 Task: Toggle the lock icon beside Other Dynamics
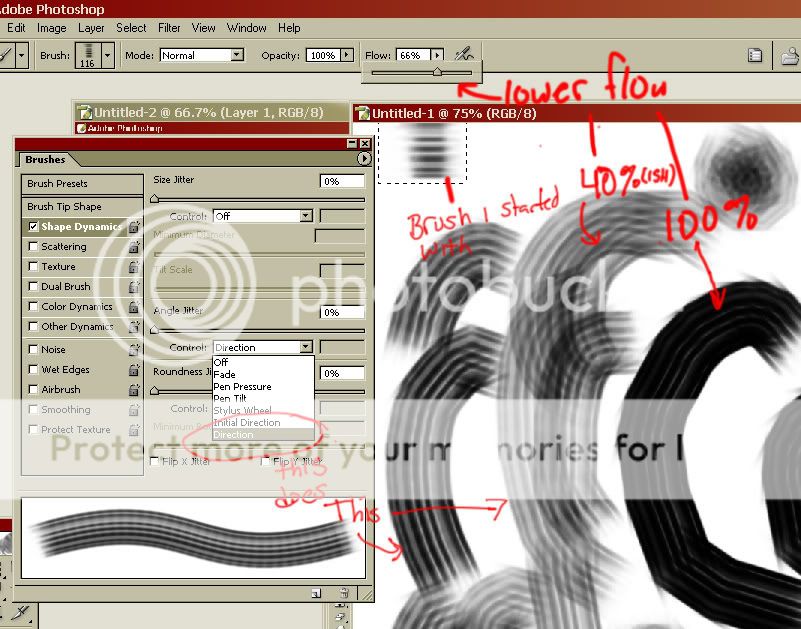(134, 327)
